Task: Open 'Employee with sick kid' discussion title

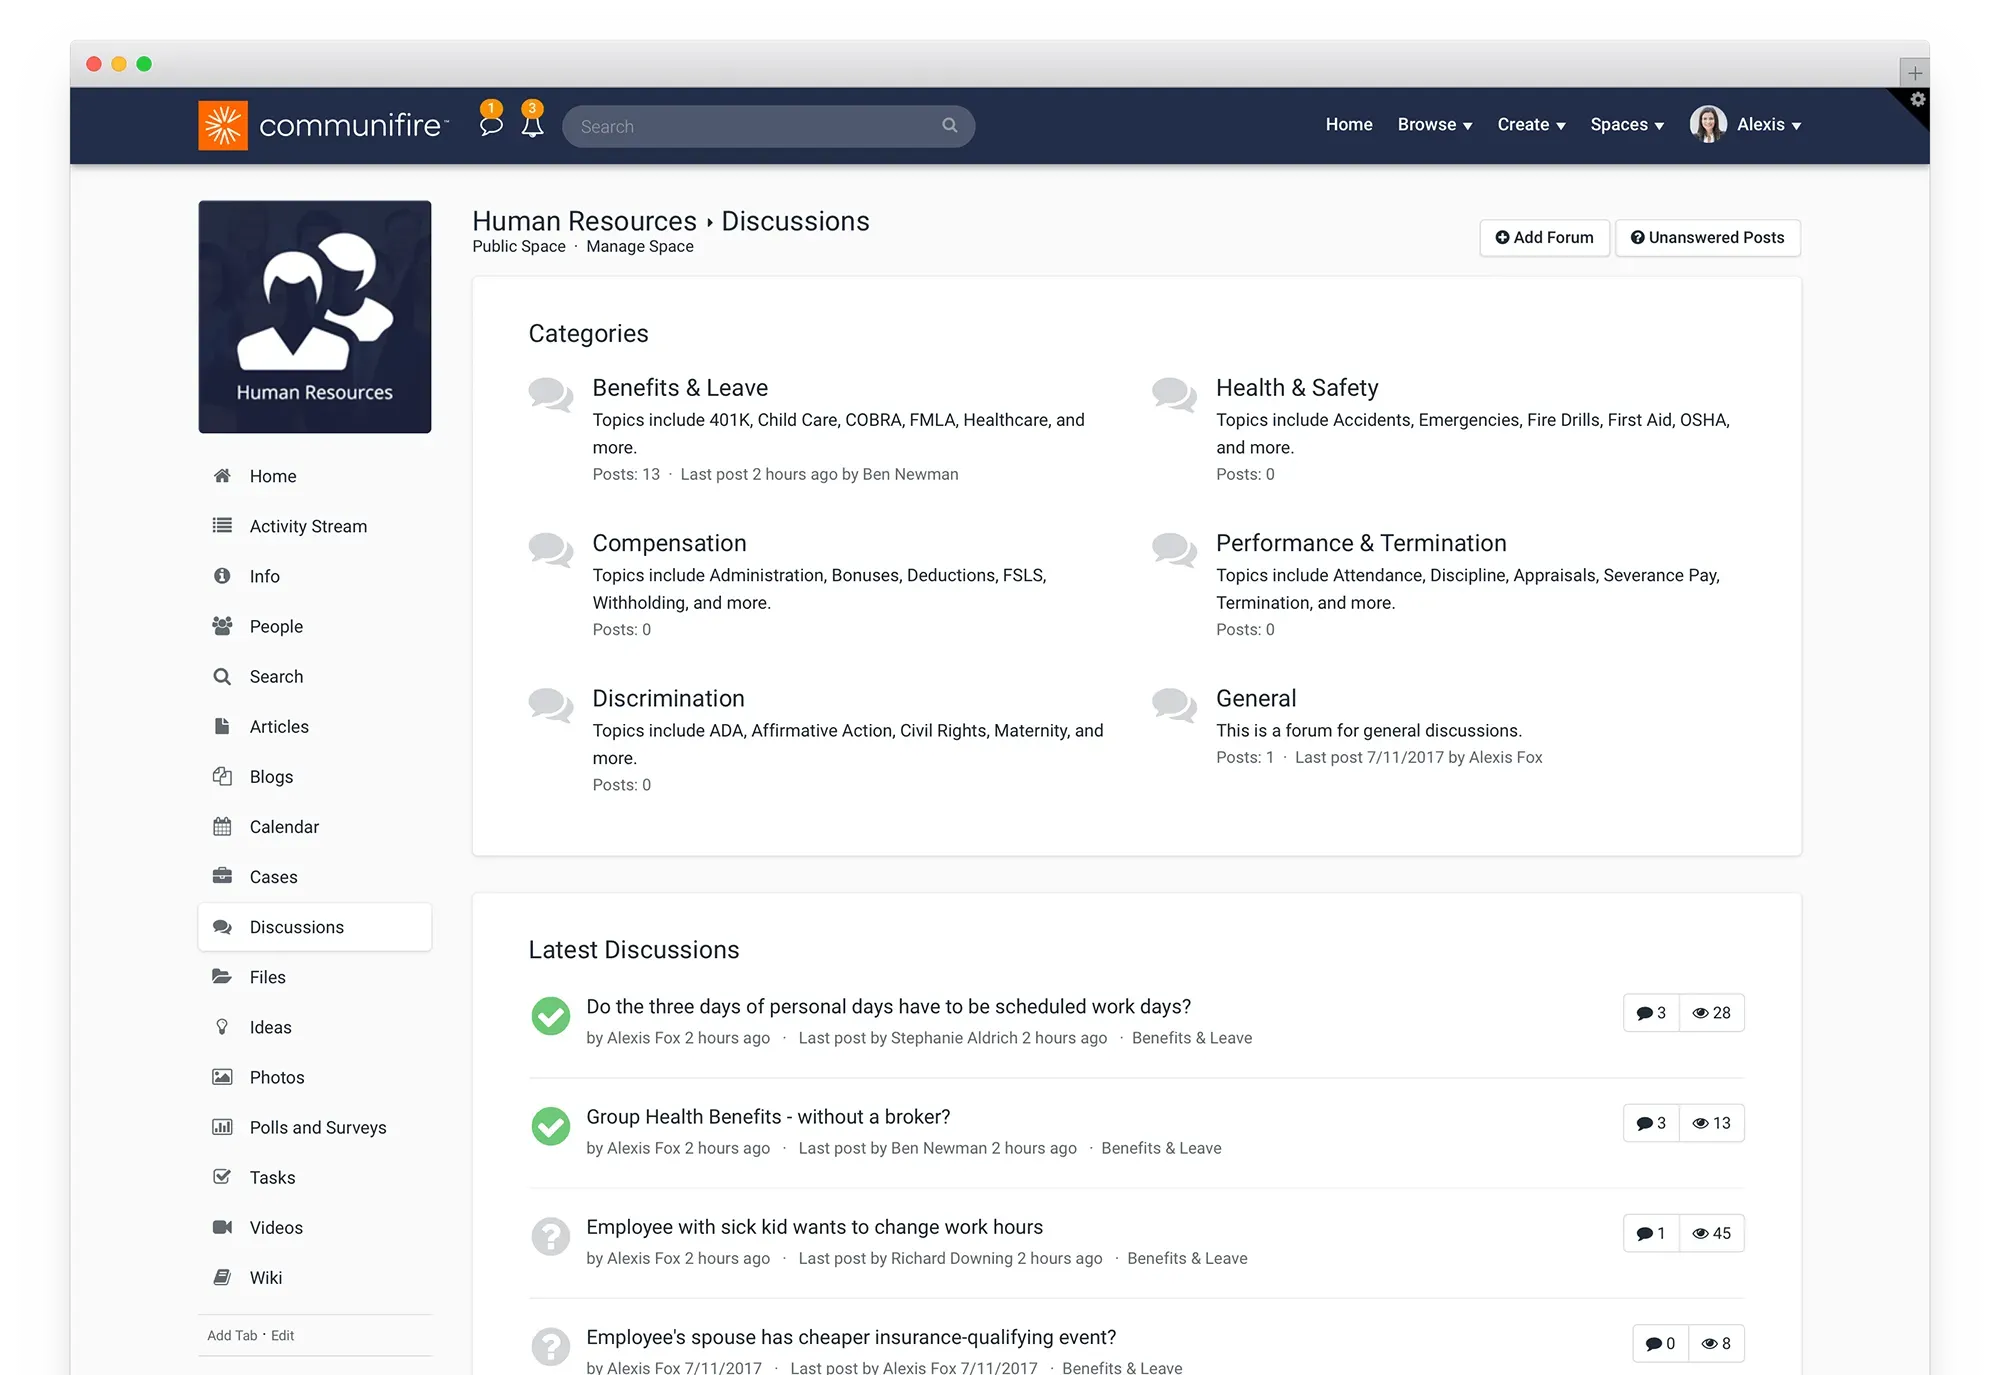Action: click(x=814, y=1227)
